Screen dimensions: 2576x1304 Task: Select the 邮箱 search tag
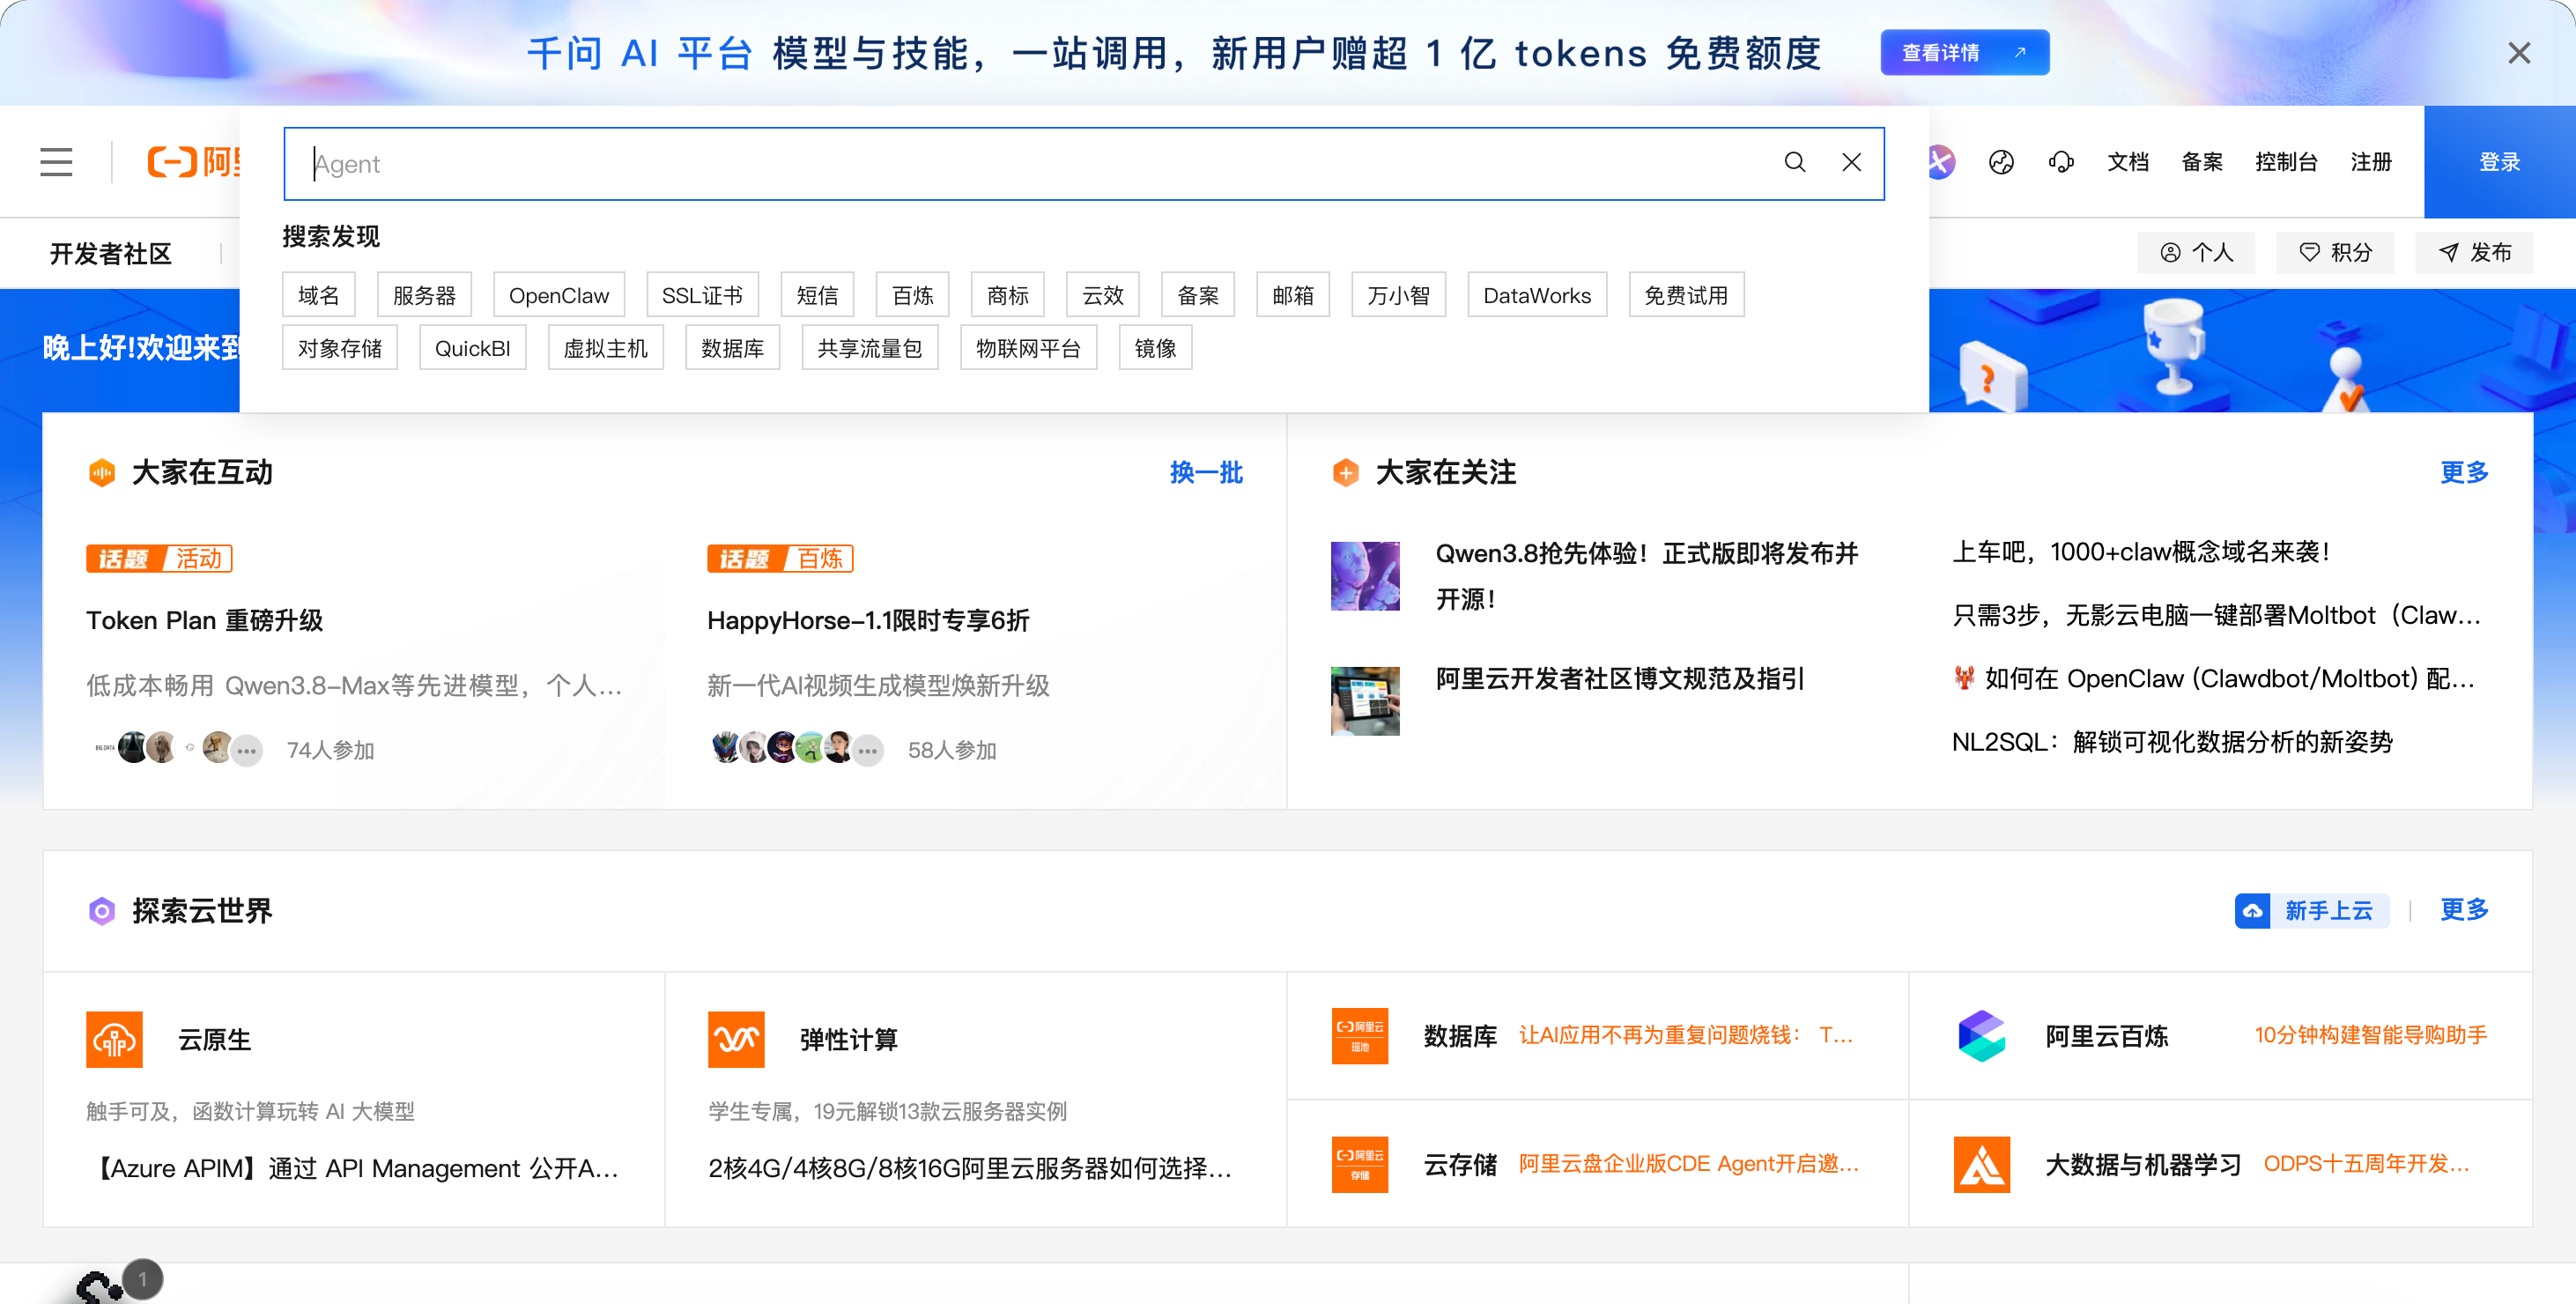click(x=1293, y=295)
